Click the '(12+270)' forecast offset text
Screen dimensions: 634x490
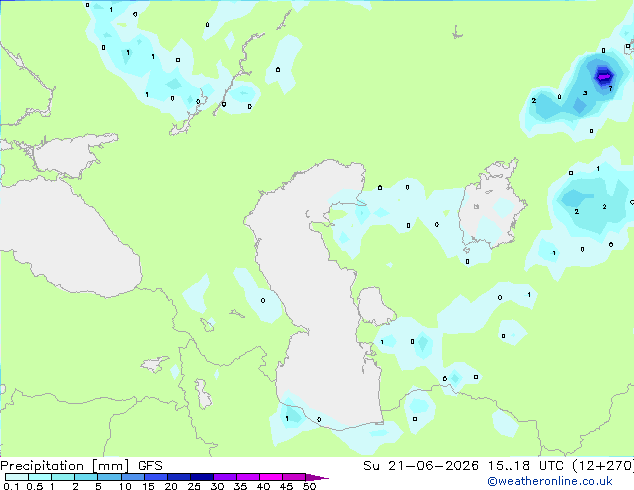[603, 466]
